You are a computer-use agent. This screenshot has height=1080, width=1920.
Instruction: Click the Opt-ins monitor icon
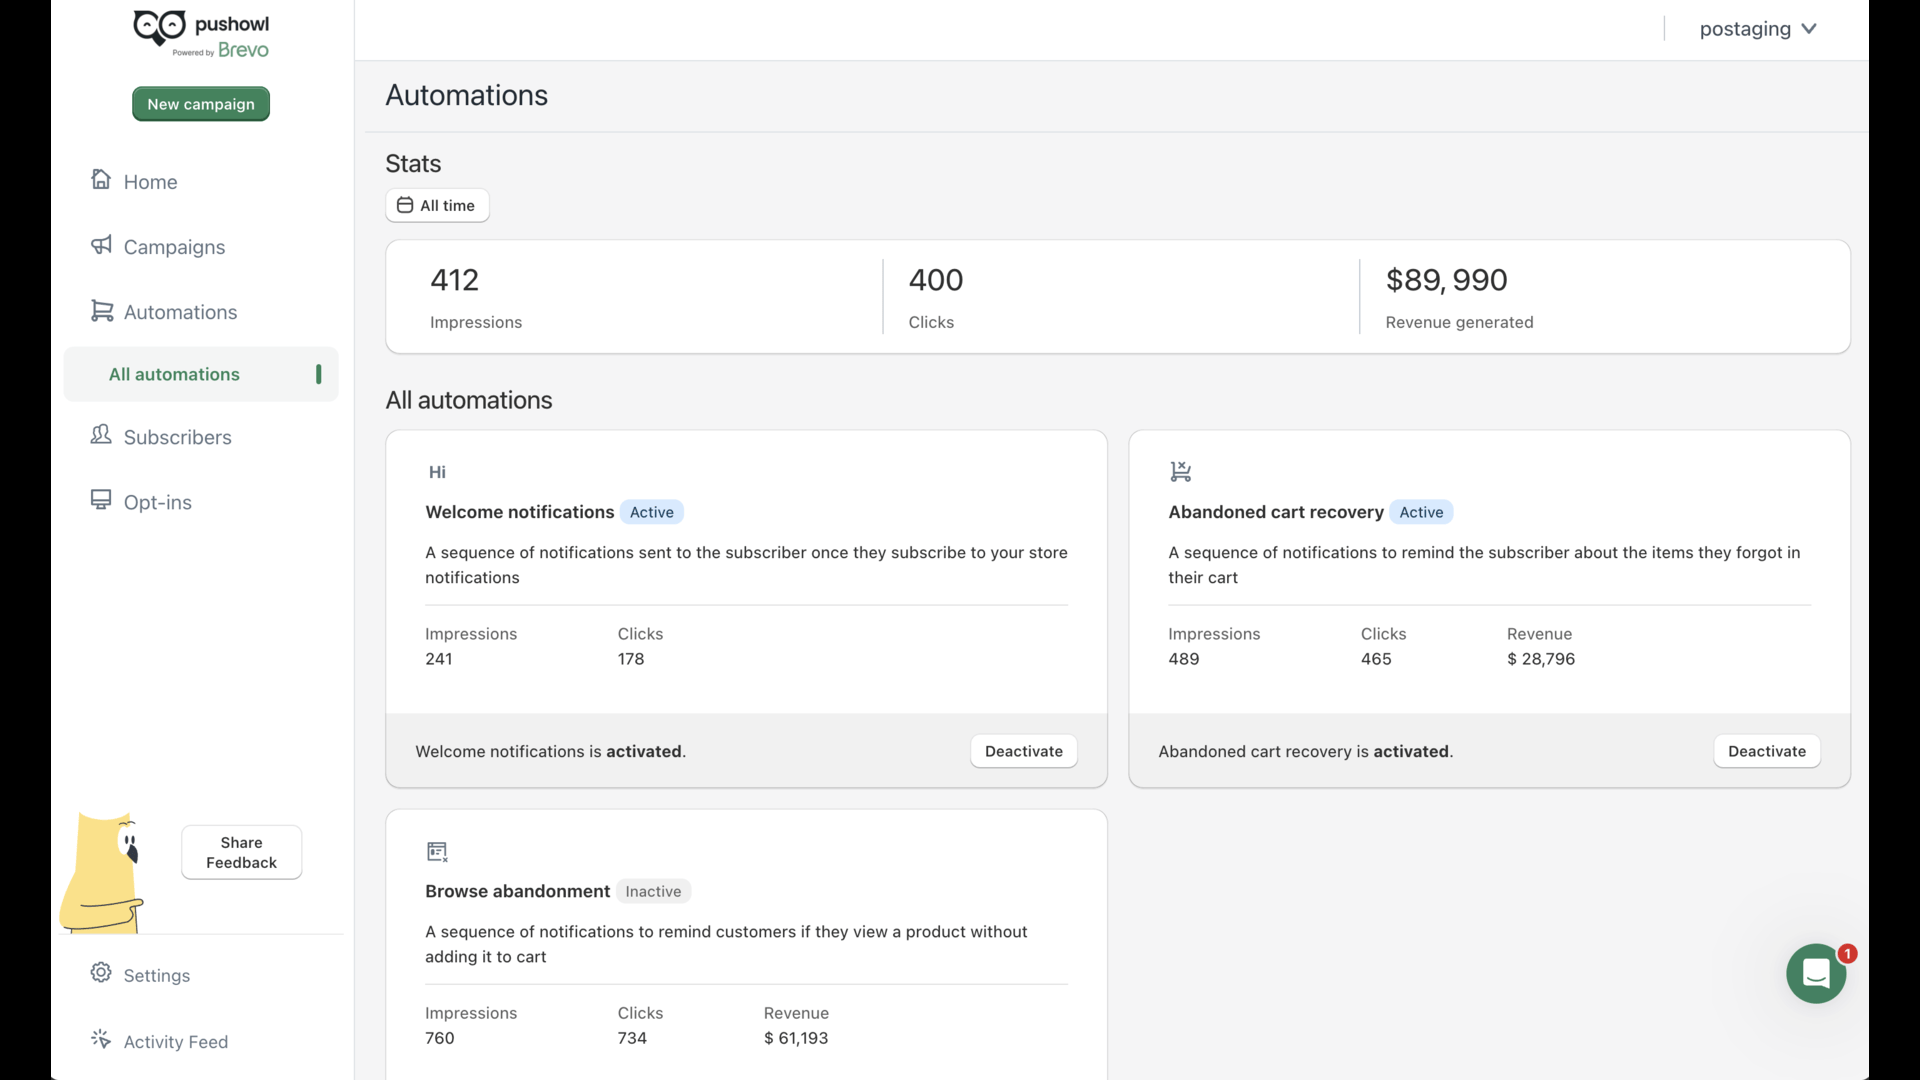(x=101, y=500)
